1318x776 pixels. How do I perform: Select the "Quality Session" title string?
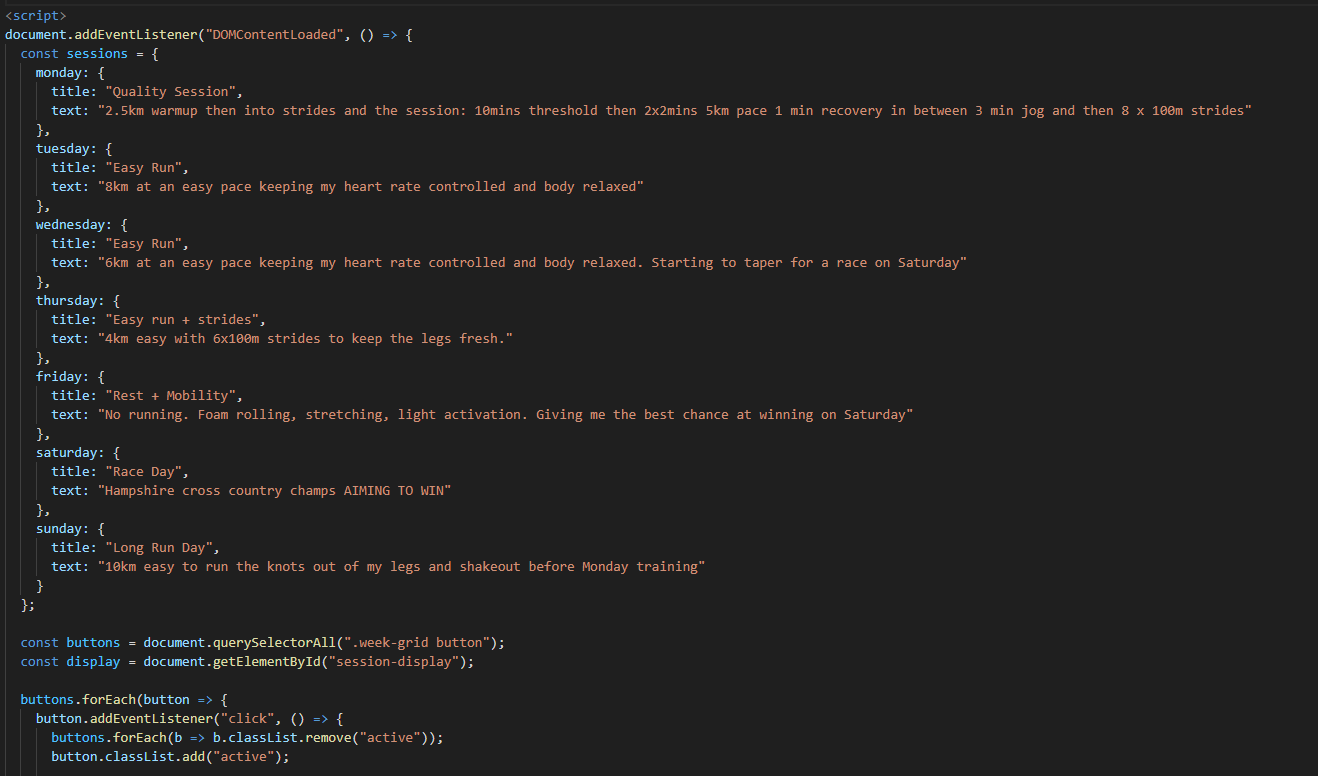click(166, 92)
